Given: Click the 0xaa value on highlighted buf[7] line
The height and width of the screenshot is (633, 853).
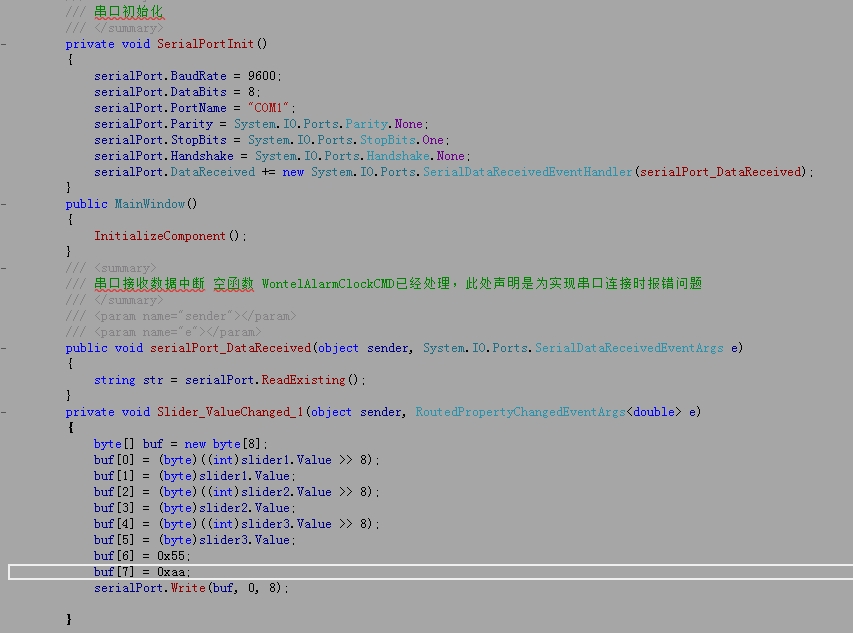Looking at the screenshot, I should tap(171, 572).
